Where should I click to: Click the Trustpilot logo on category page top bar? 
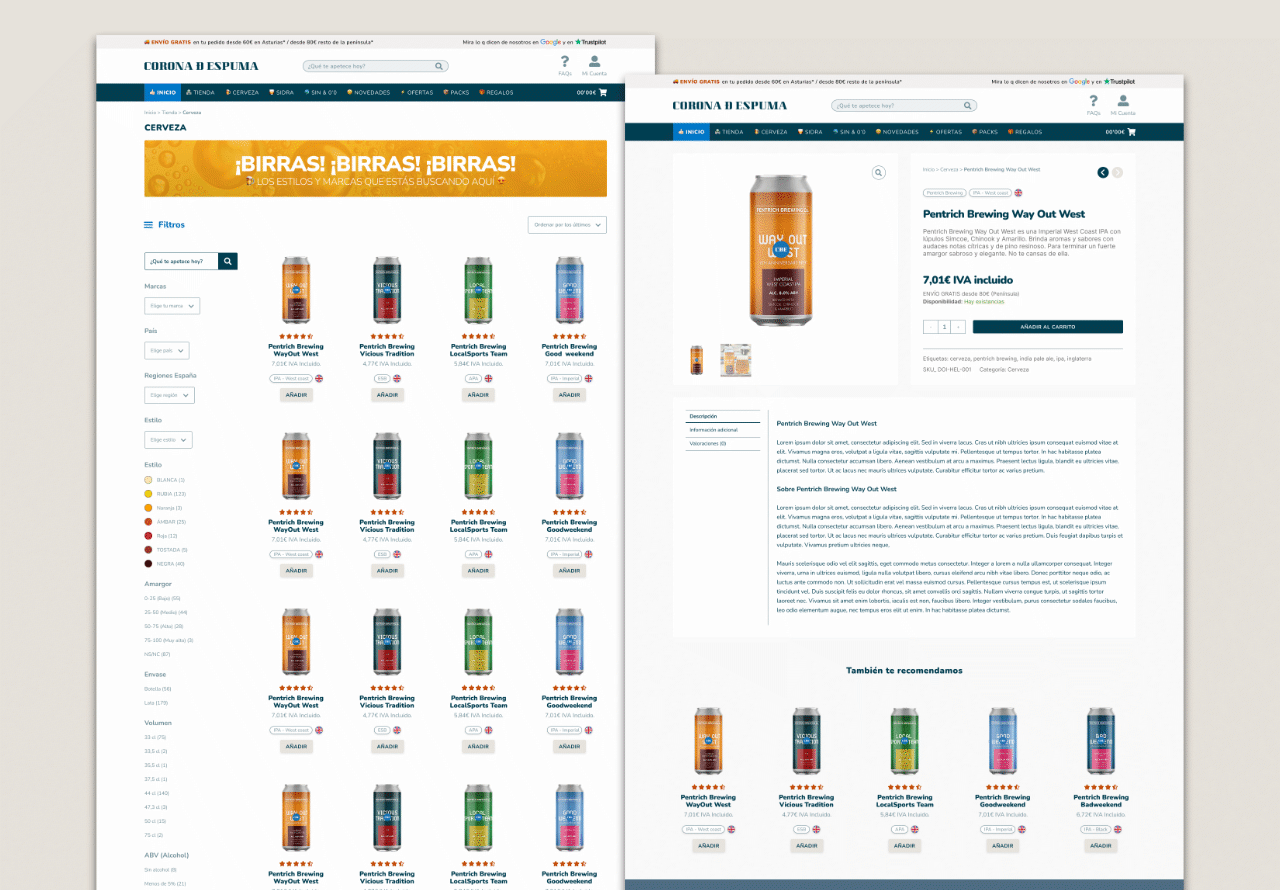590,42
